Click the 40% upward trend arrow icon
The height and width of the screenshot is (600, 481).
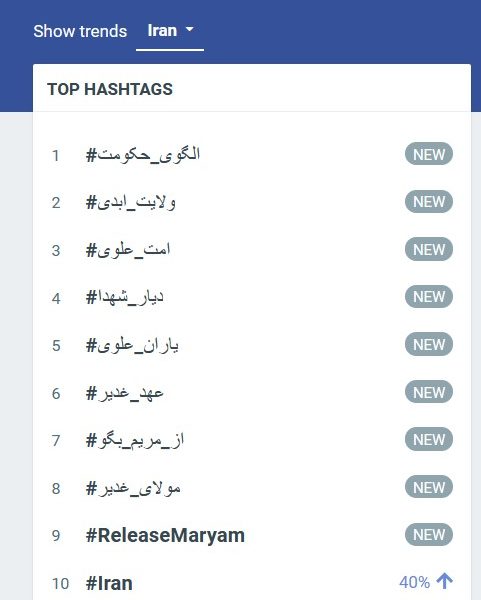[445, 581]
